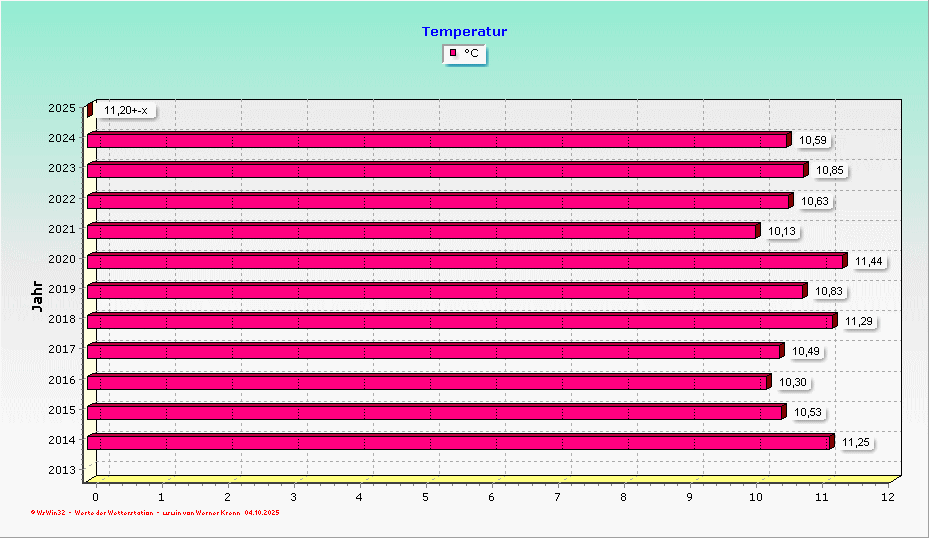Click the 2018 label on the year axis
This screenshot has height=538, width=929.
61,319
